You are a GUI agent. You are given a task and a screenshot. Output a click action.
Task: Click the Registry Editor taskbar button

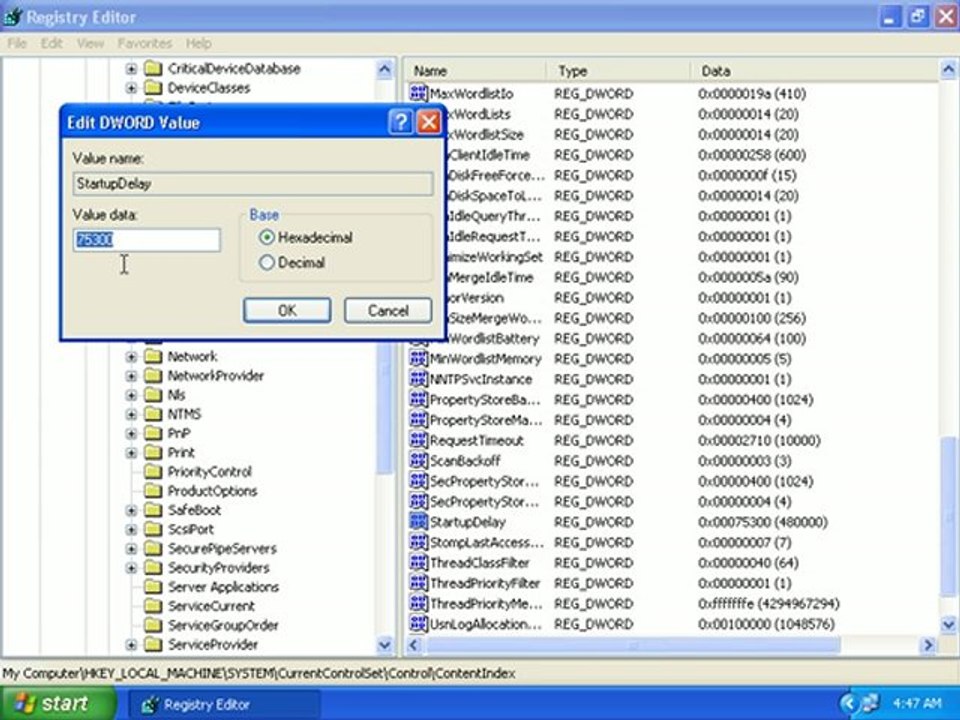[x=224, y=705]
